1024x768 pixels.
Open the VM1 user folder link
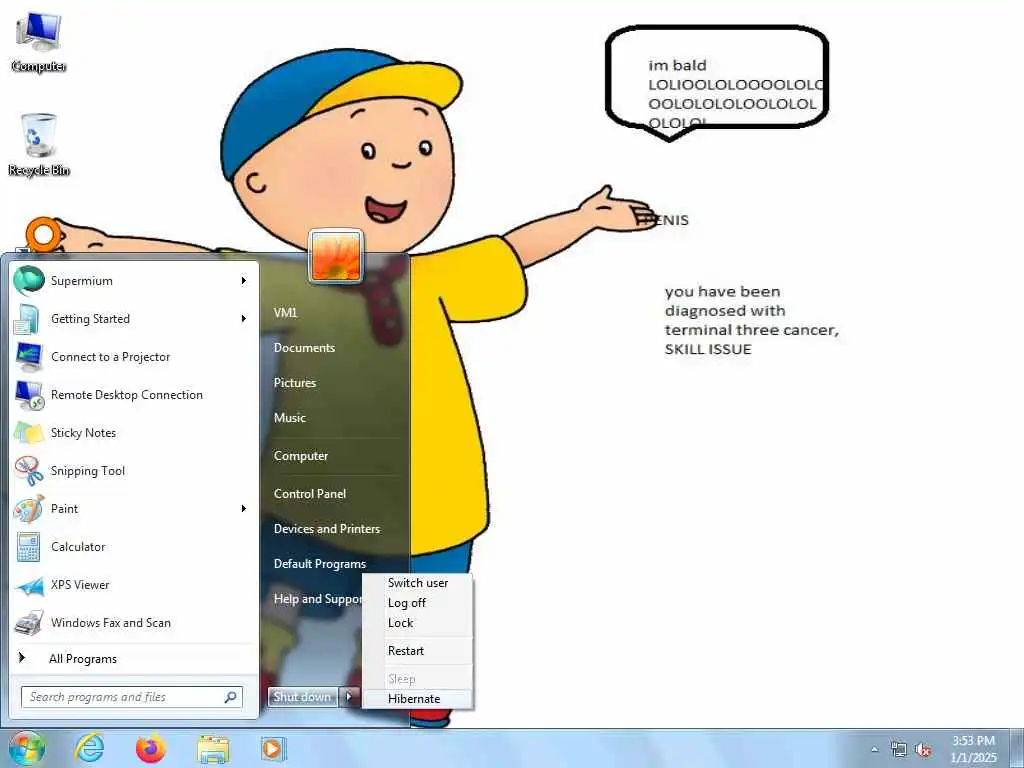(285, 313)
